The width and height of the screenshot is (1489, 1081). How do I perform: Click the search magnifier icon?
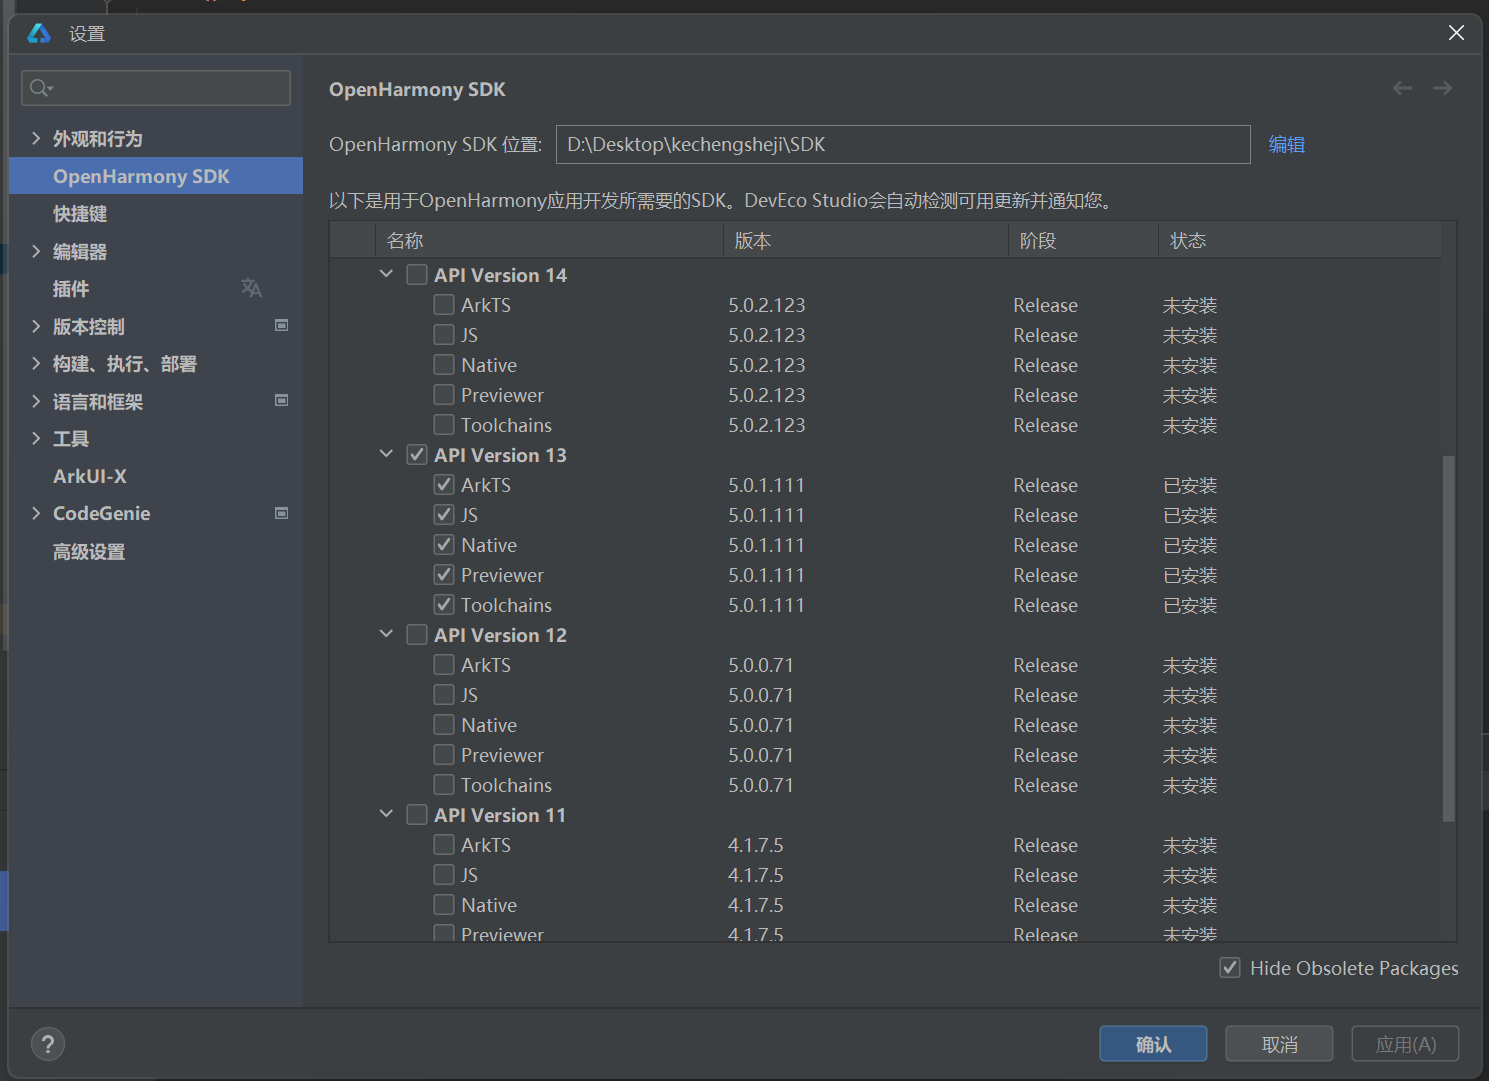(x=40, y=88)
